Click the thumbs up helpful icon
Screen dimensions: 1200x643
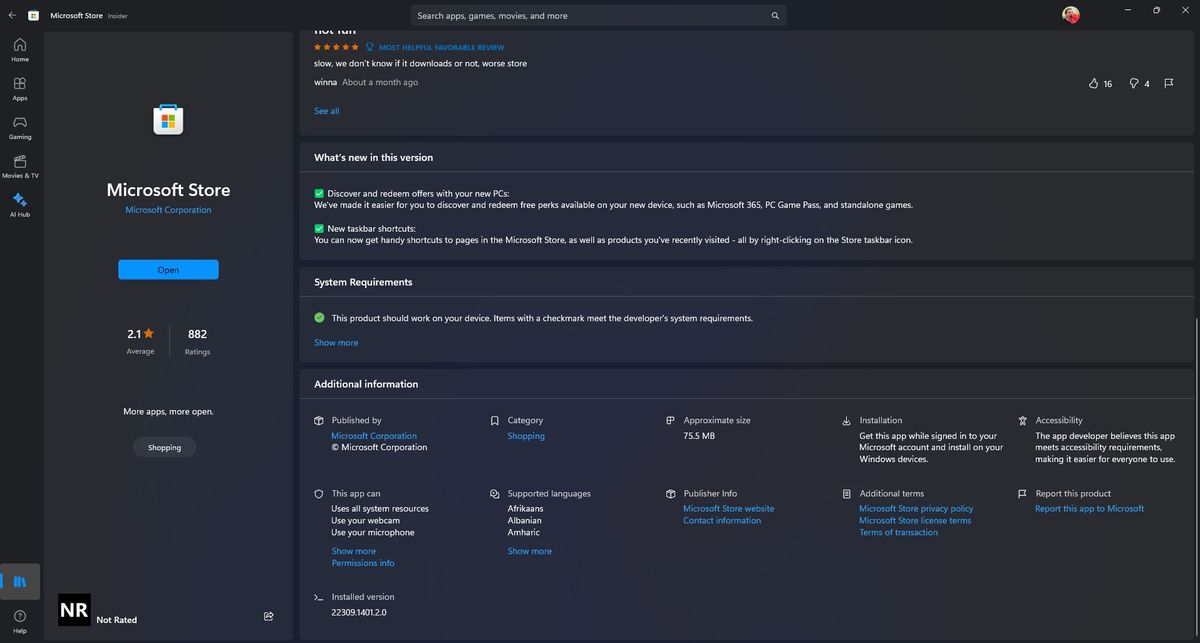[x=1093, y=84]
